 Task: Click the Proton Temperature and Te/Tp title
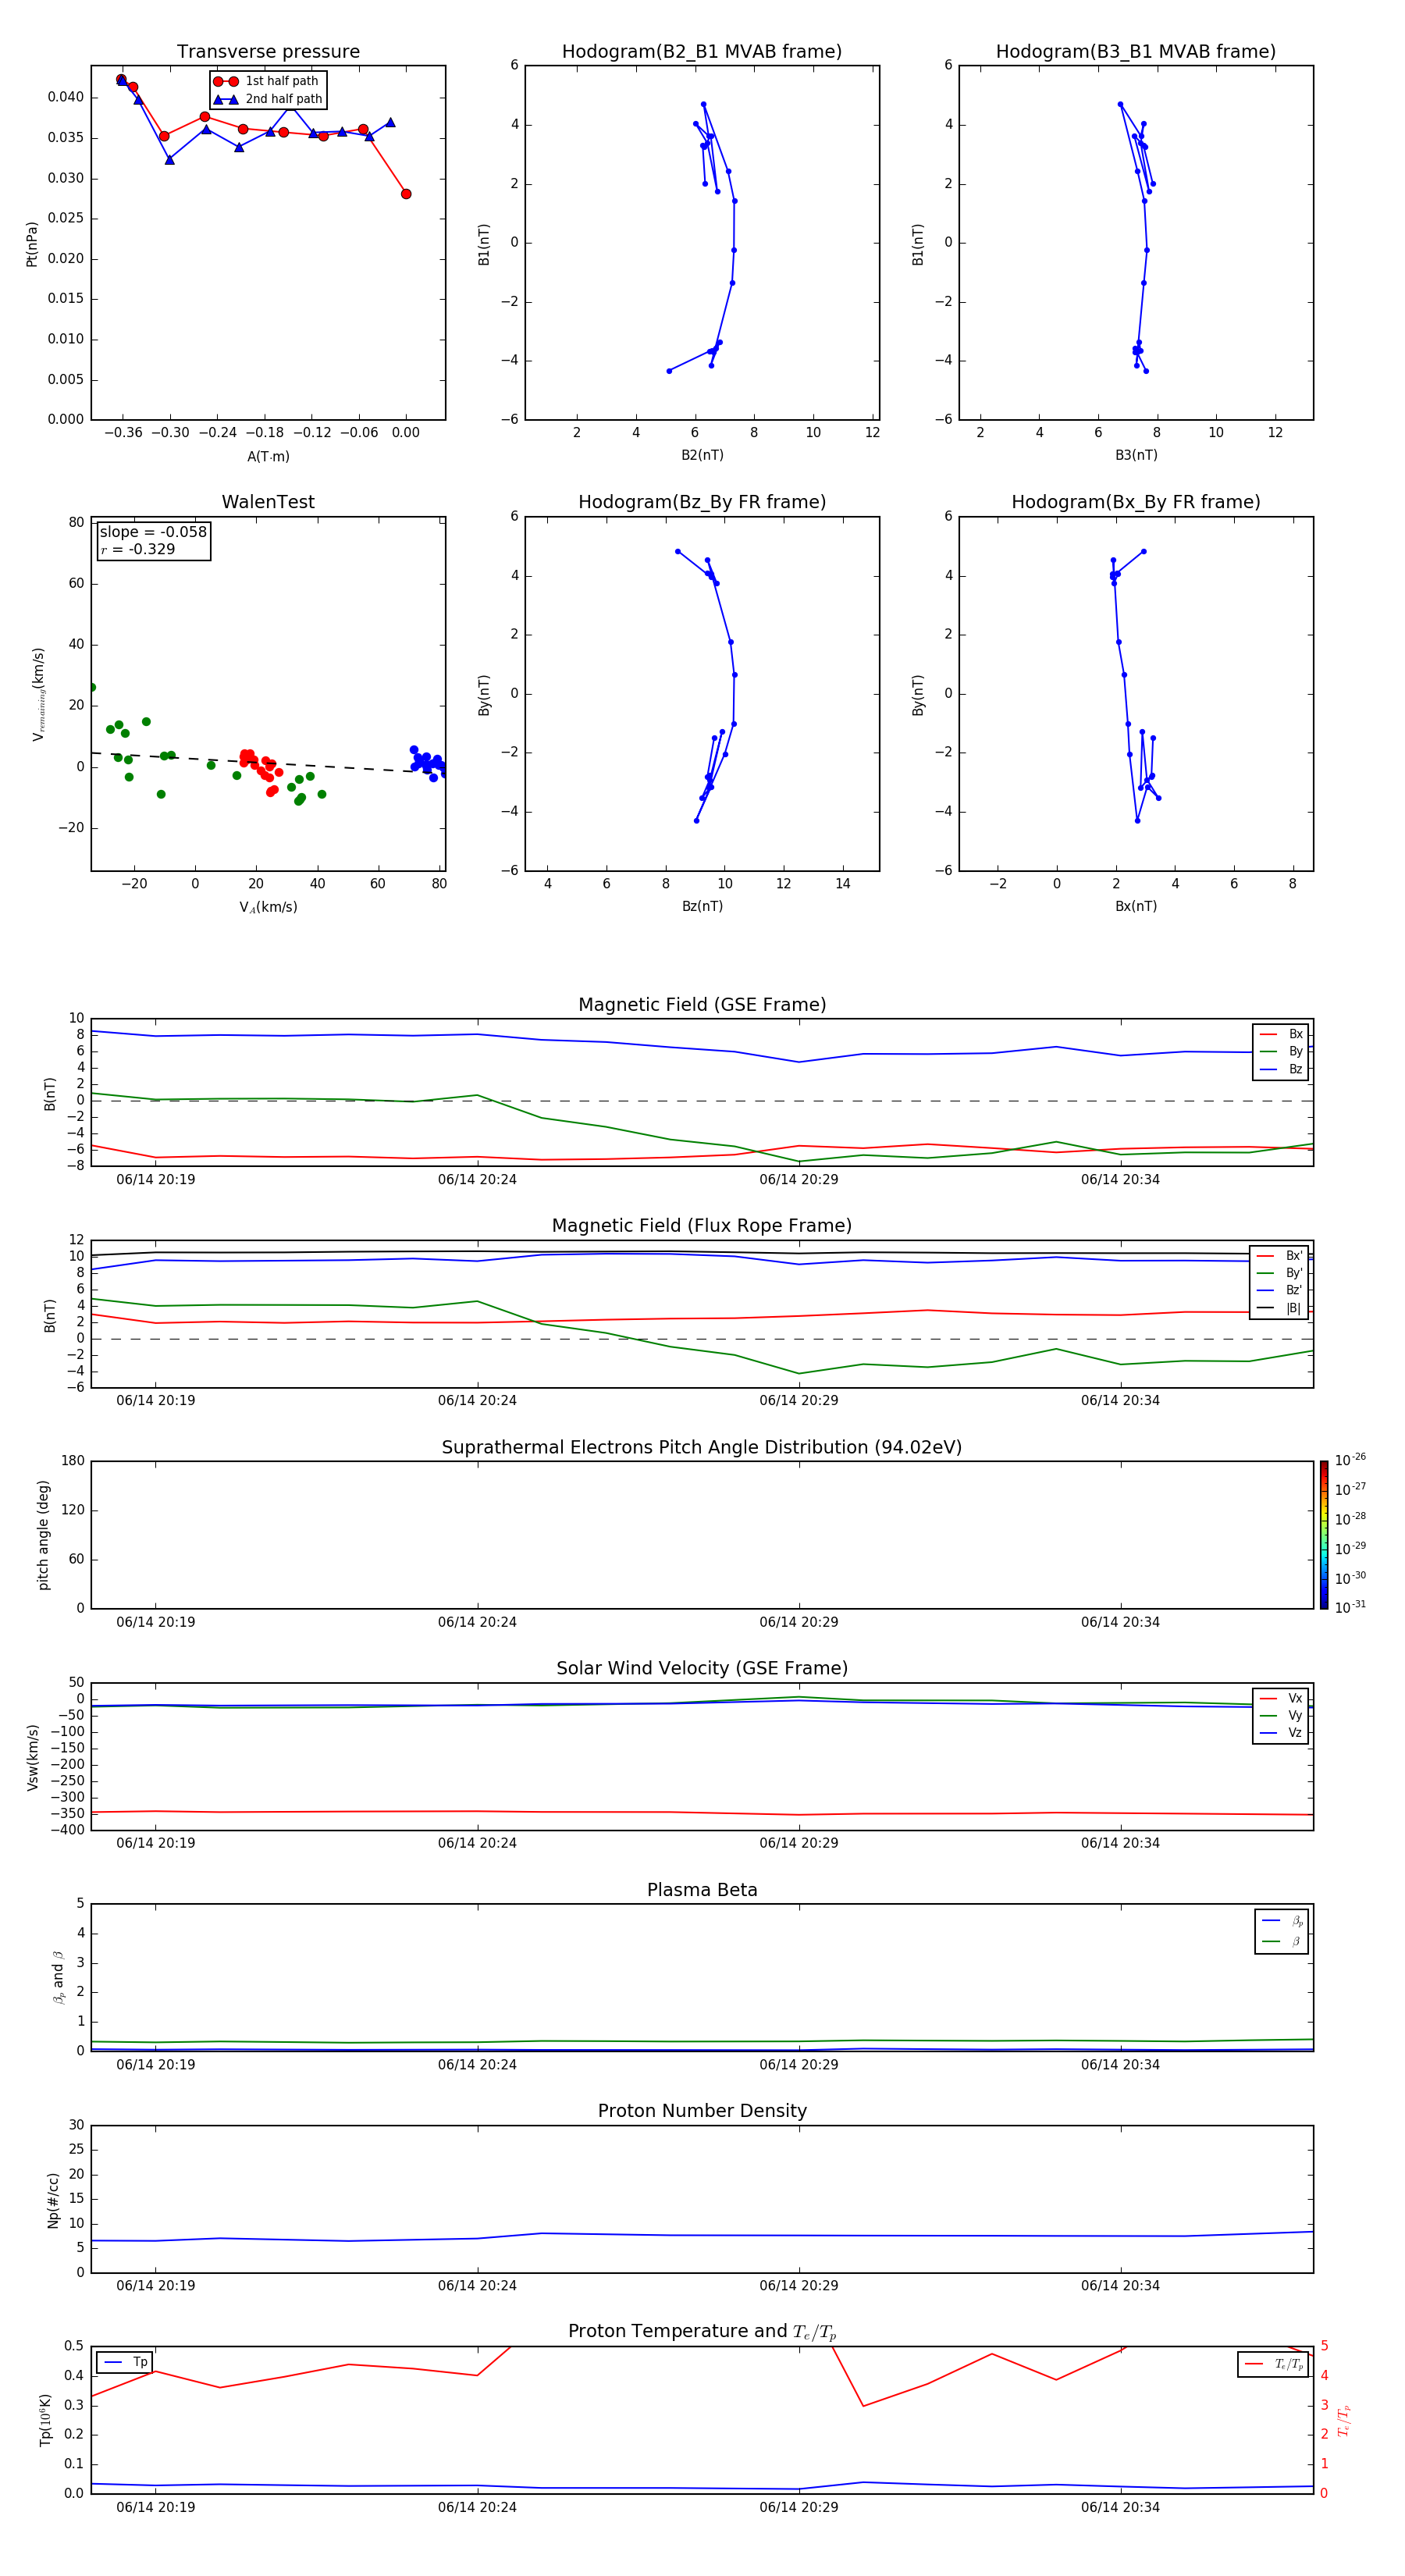pyautogui.click(x=702, y=2331)
